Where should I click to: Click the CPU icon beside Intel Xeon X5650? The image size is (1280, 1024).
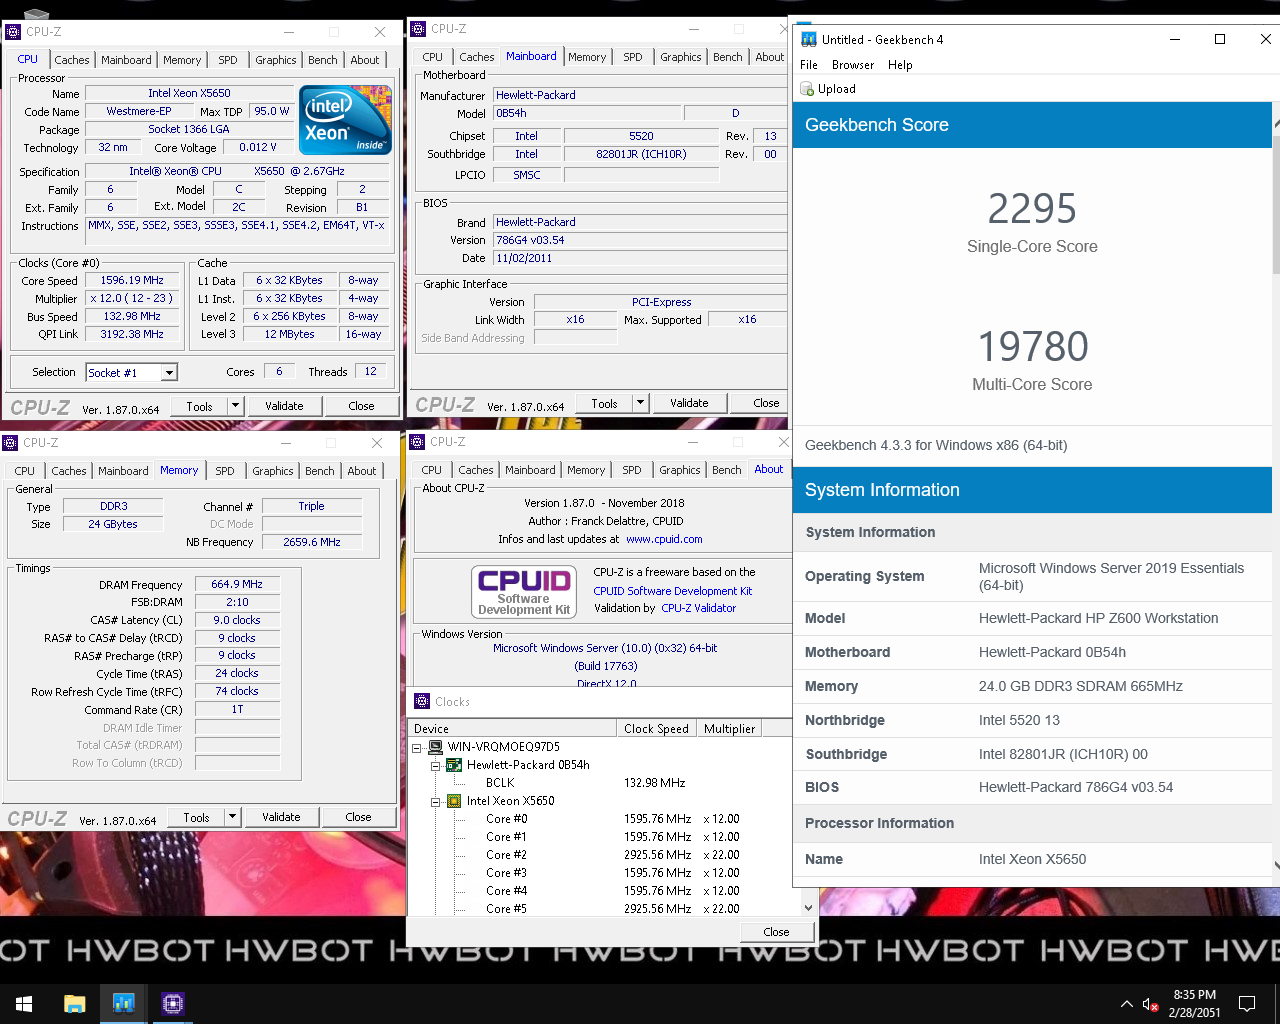click(453, 801)
